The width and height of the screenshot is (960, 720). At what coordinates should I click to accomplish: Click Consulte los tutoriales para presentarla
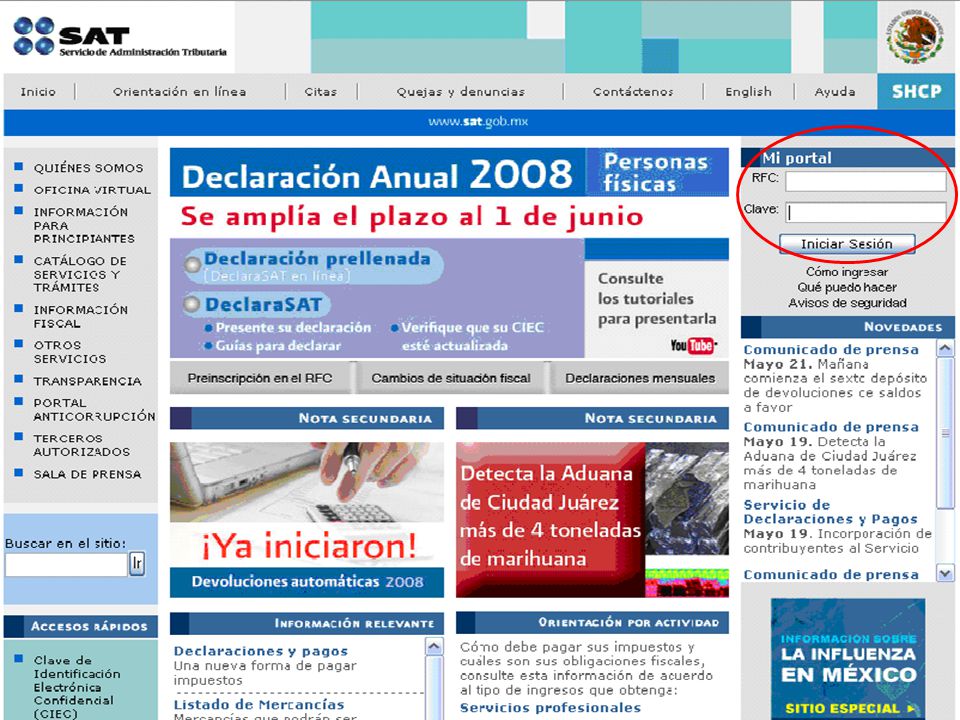657,299
